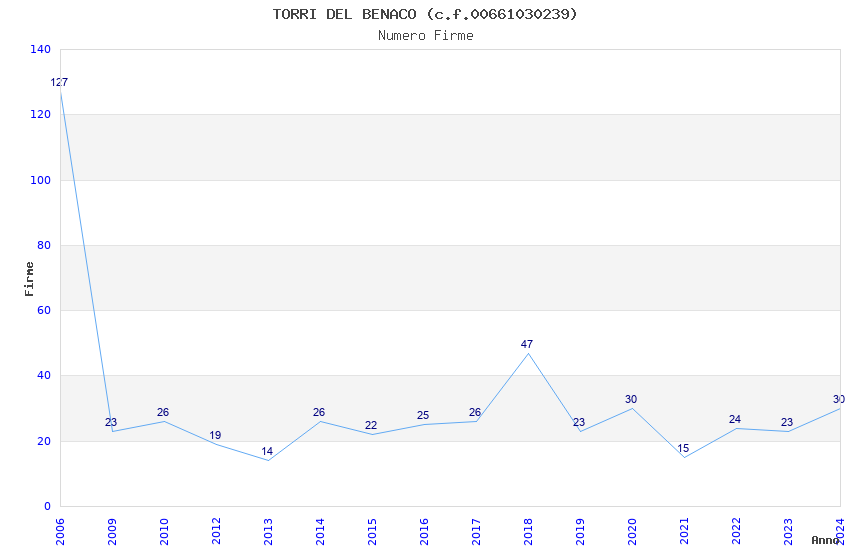This screenshot has width=850, height=550.
Task: Click the 2023 x-axis year tick
Action: (x=788, y=532)
